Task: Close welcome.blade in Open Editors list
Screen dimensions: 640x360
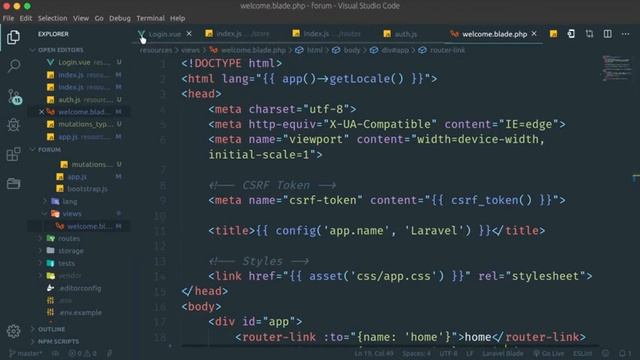Action: point(41,112)
